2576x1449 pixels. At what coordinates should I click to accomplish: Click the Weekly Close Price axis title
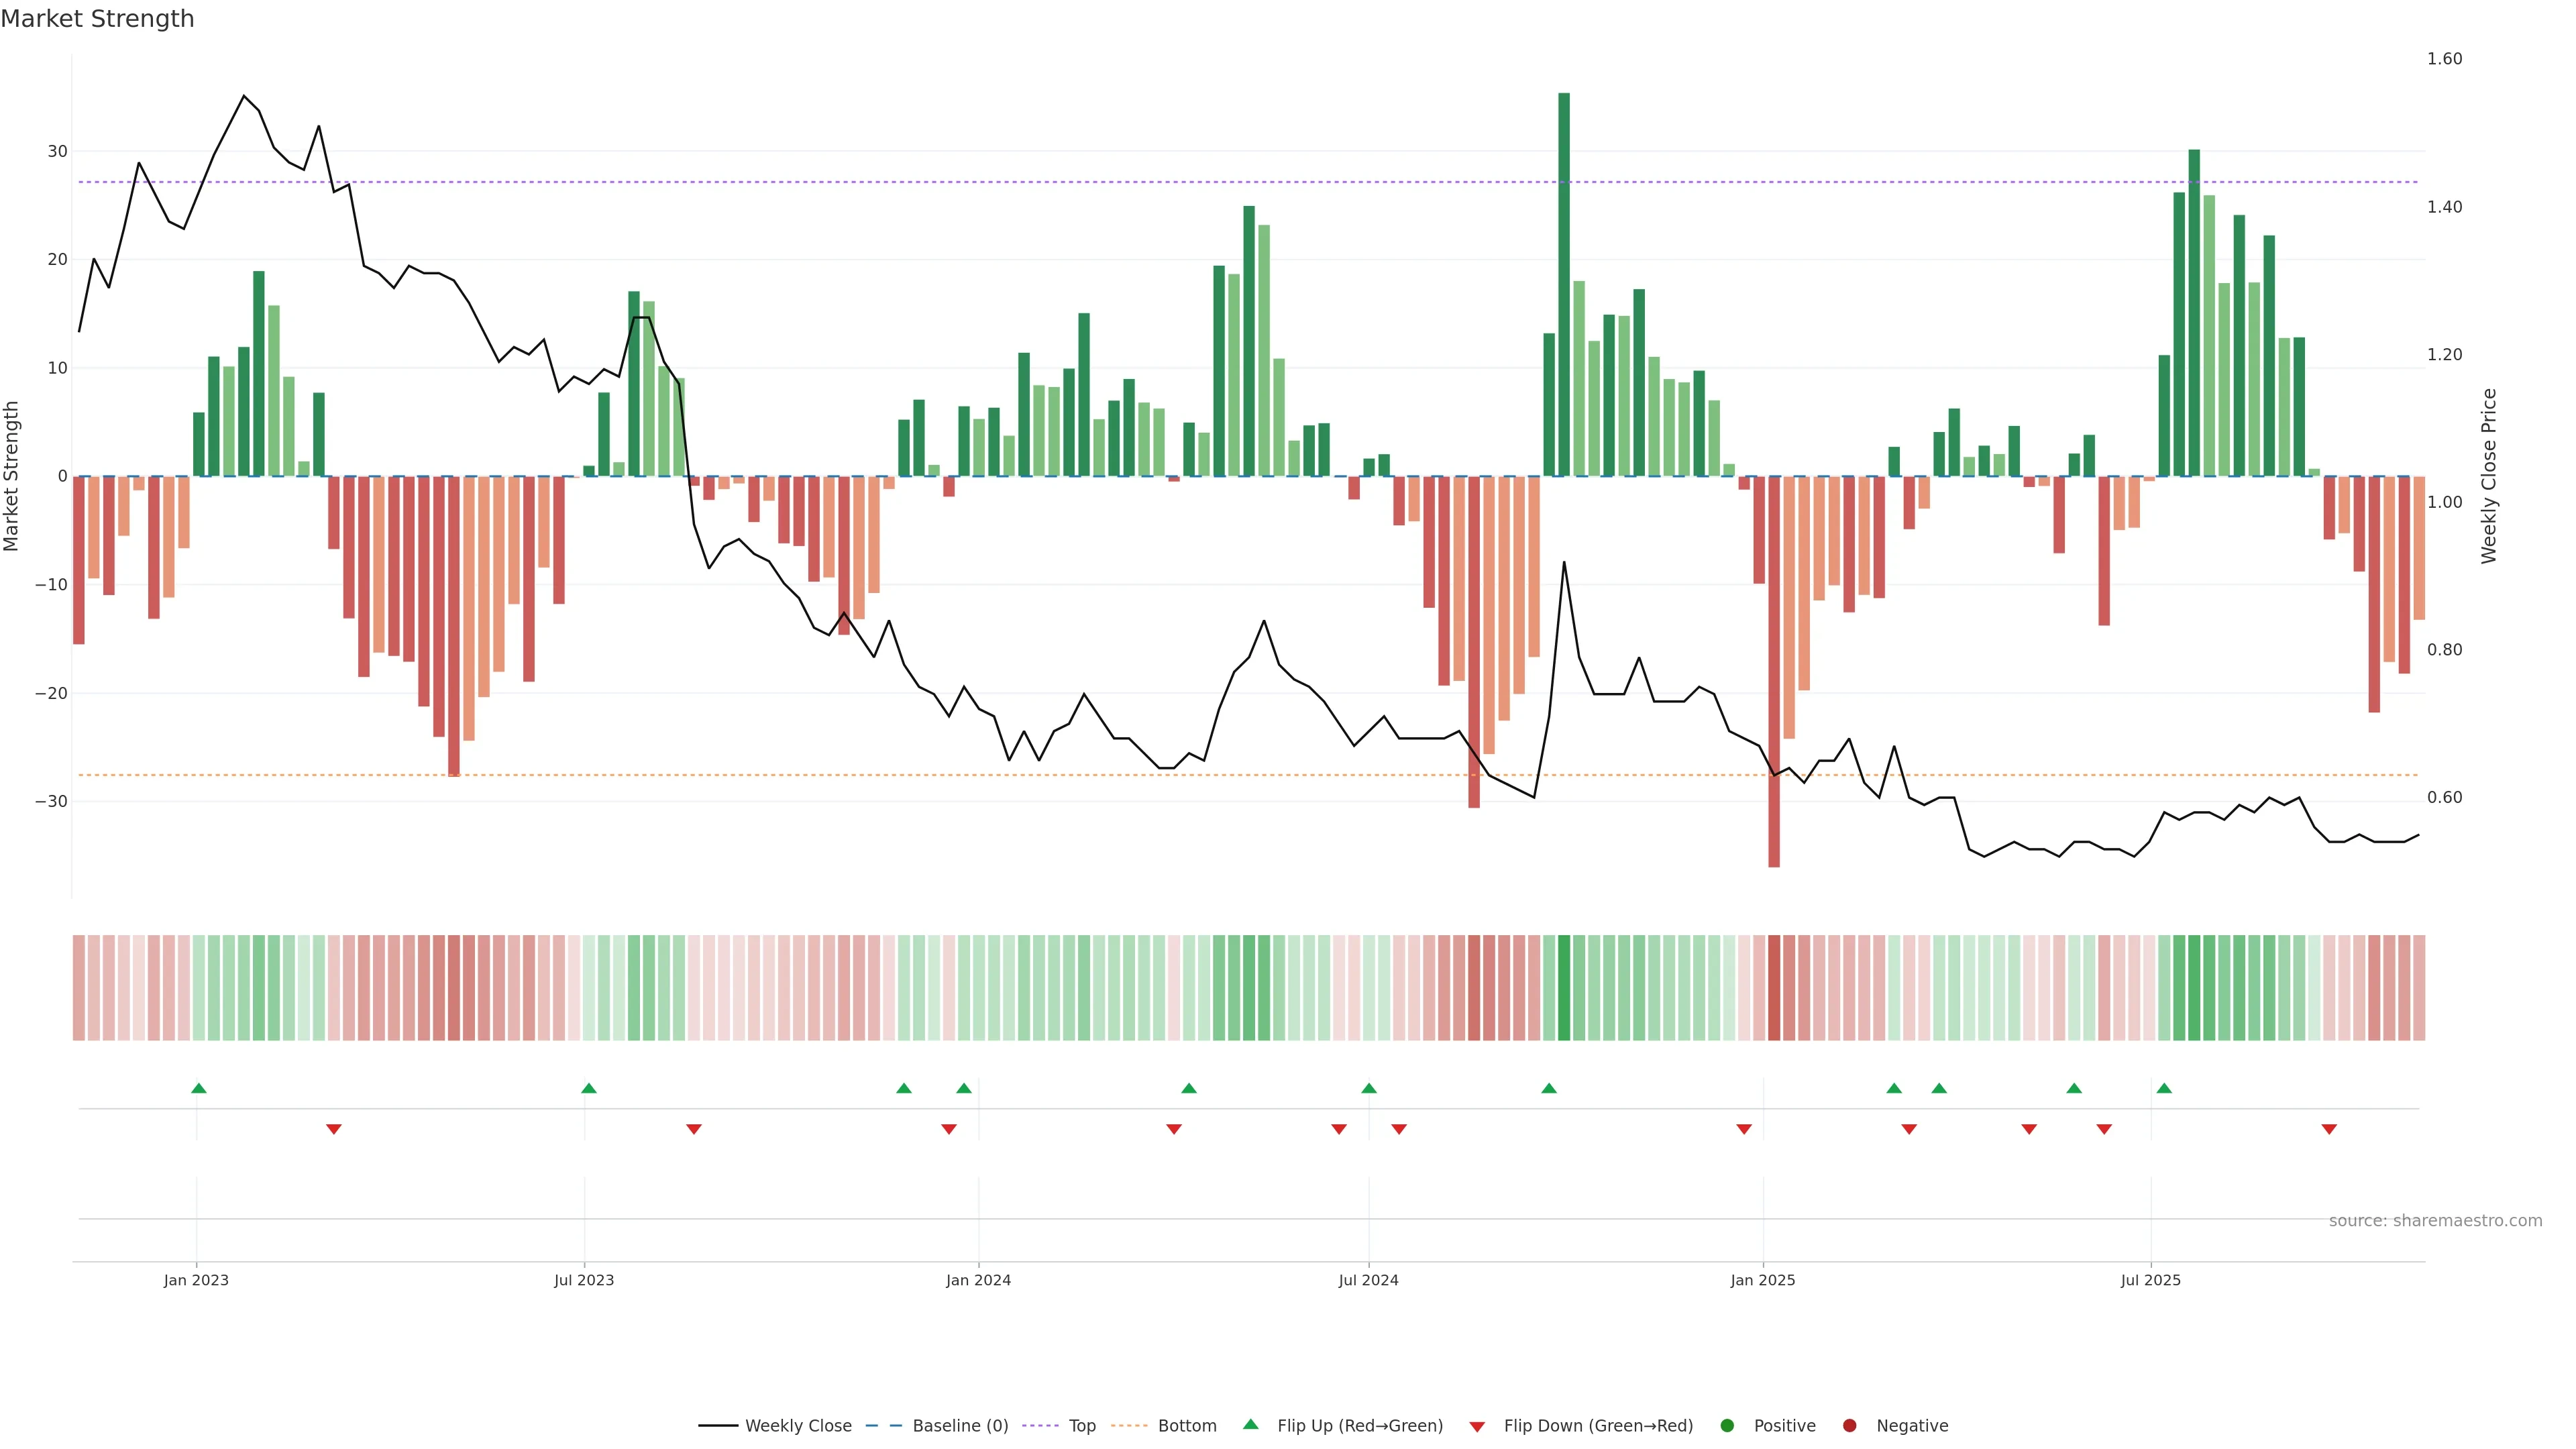[2489, 476]
